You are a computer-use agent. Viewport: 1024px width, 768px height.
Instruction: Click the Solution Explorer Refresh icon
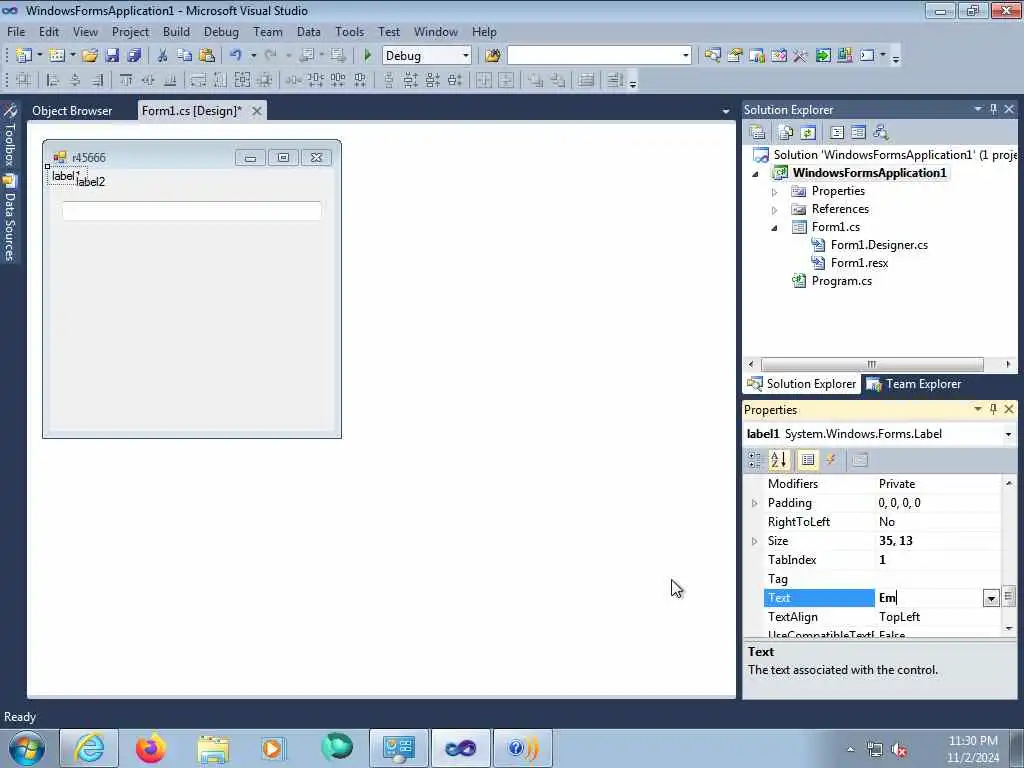(808, 133)
